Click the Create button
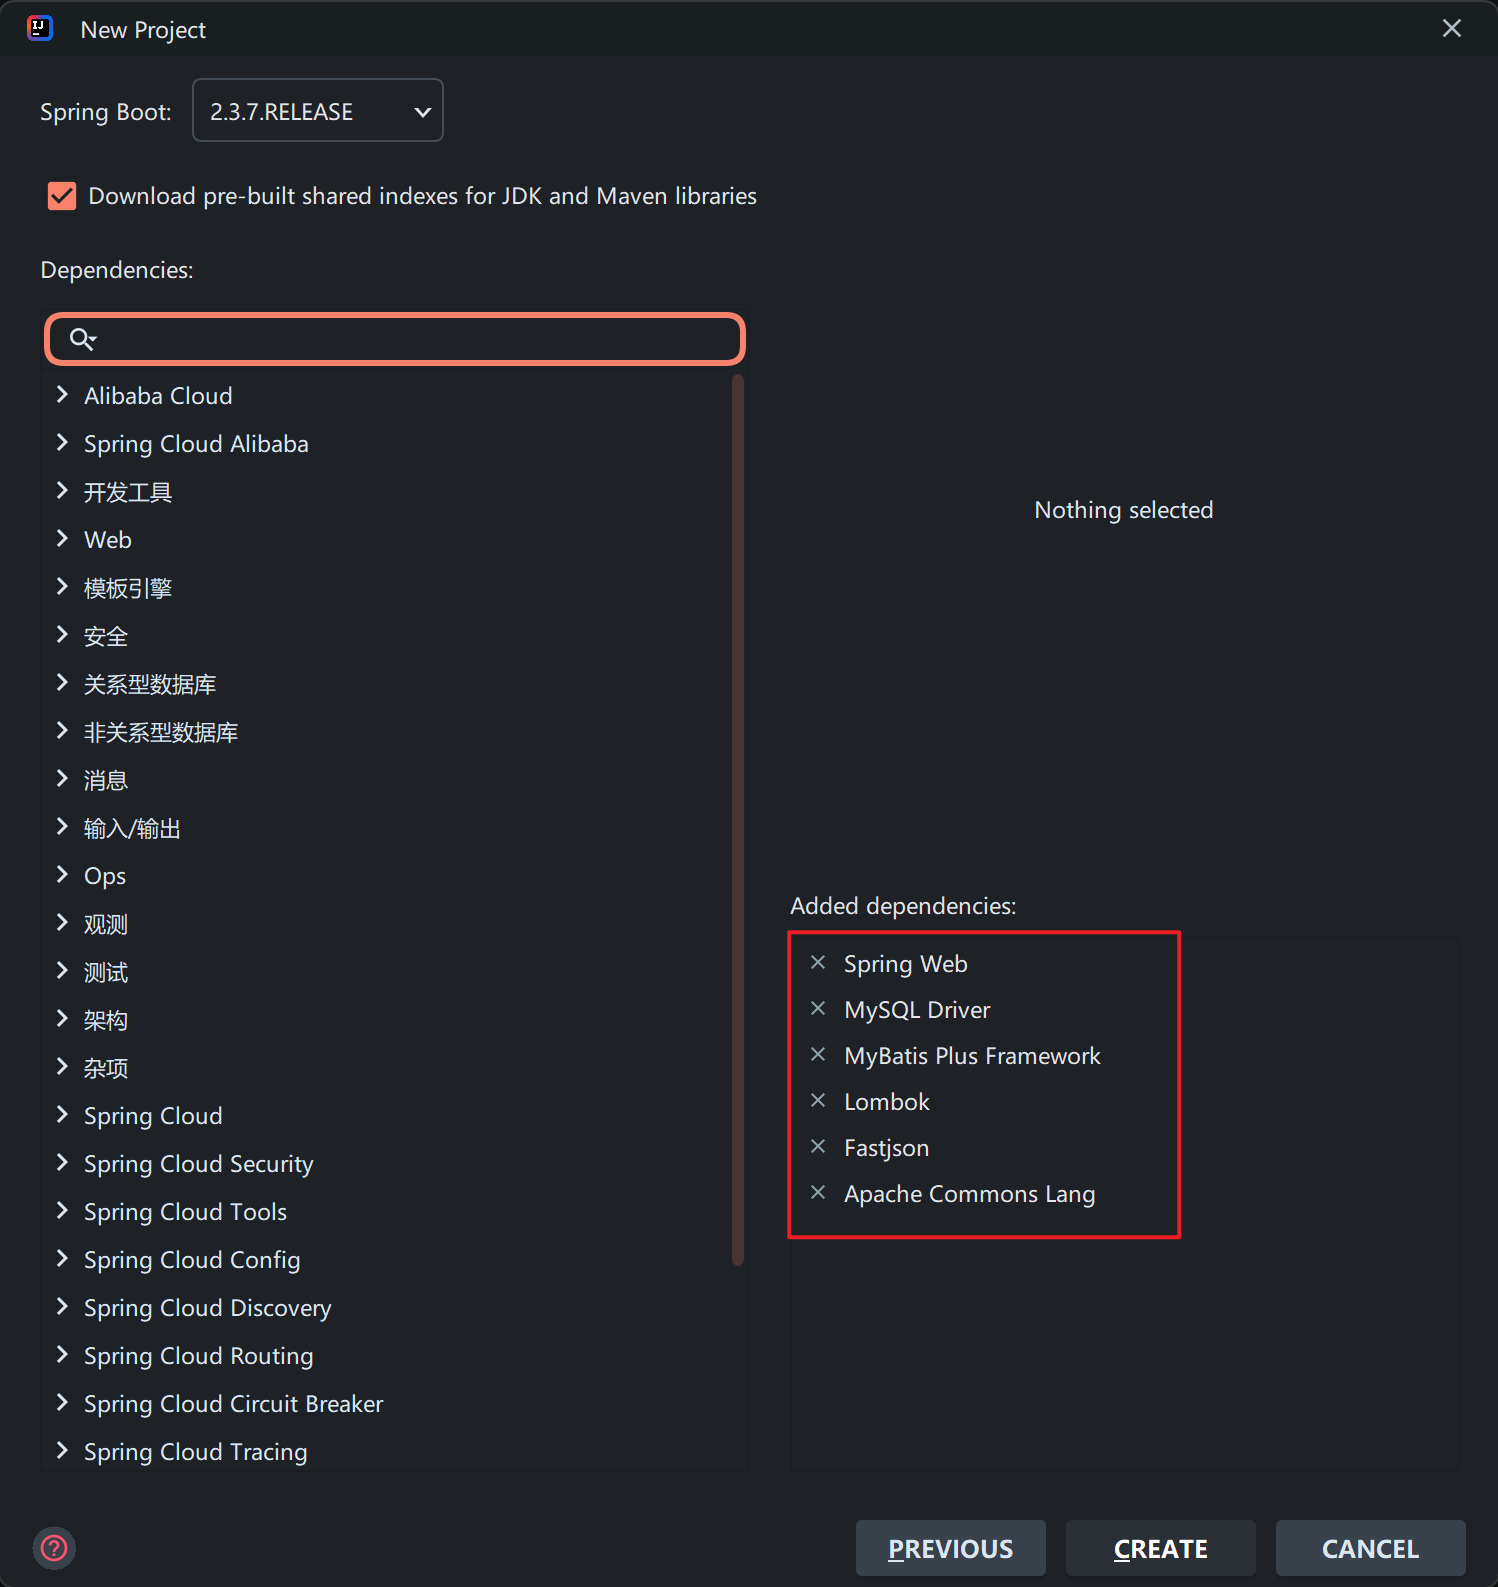Viewport: 1498px width, 1587px height. (x=1160, y=1548)
